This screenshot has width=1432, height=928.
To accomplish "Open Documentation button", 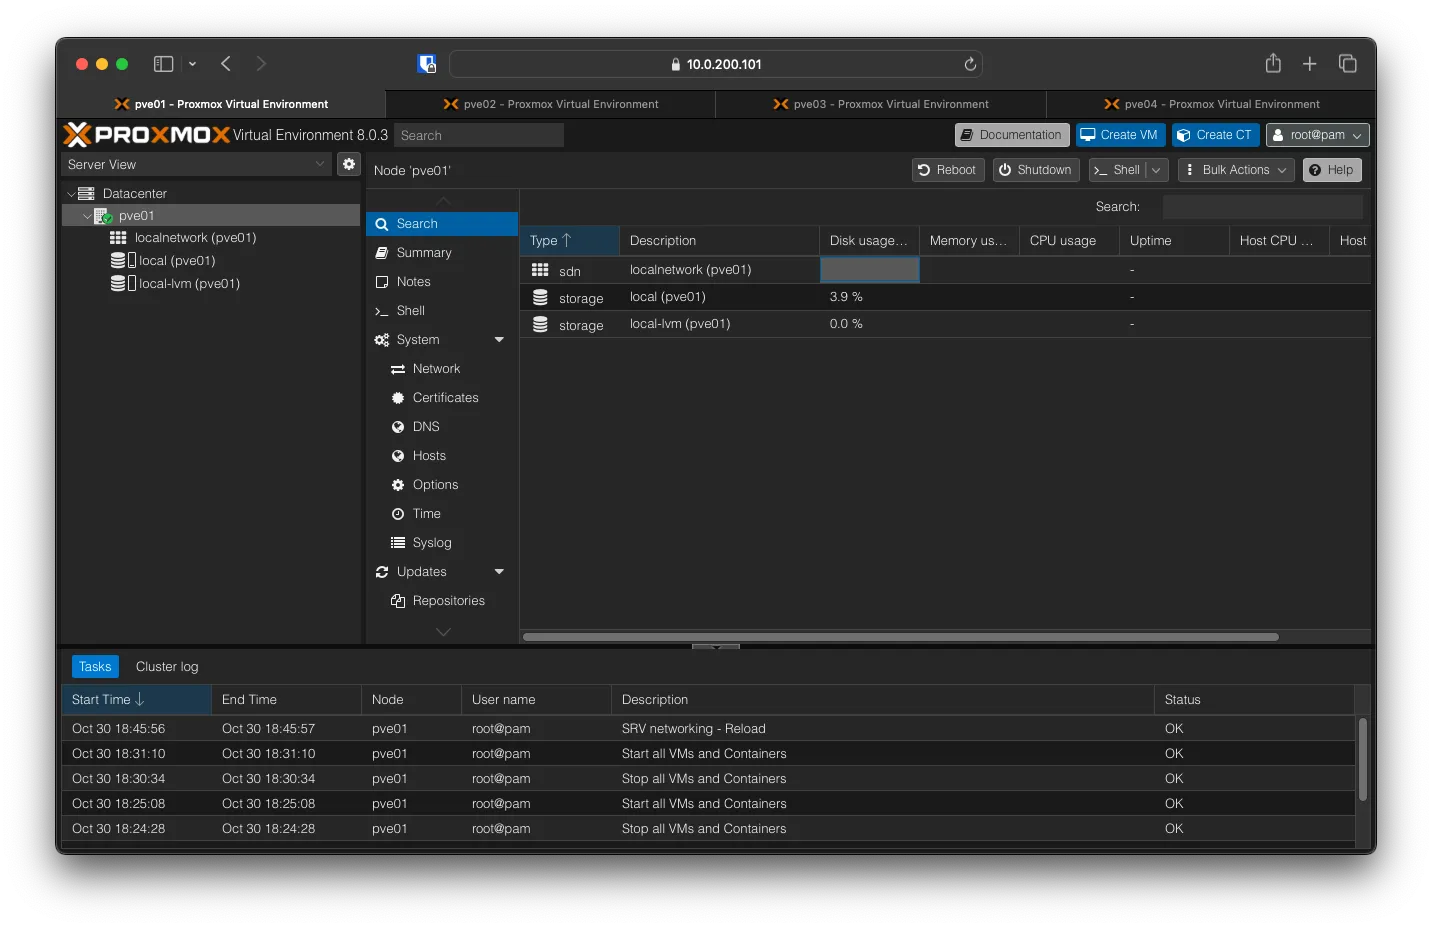I will 1012,135.
